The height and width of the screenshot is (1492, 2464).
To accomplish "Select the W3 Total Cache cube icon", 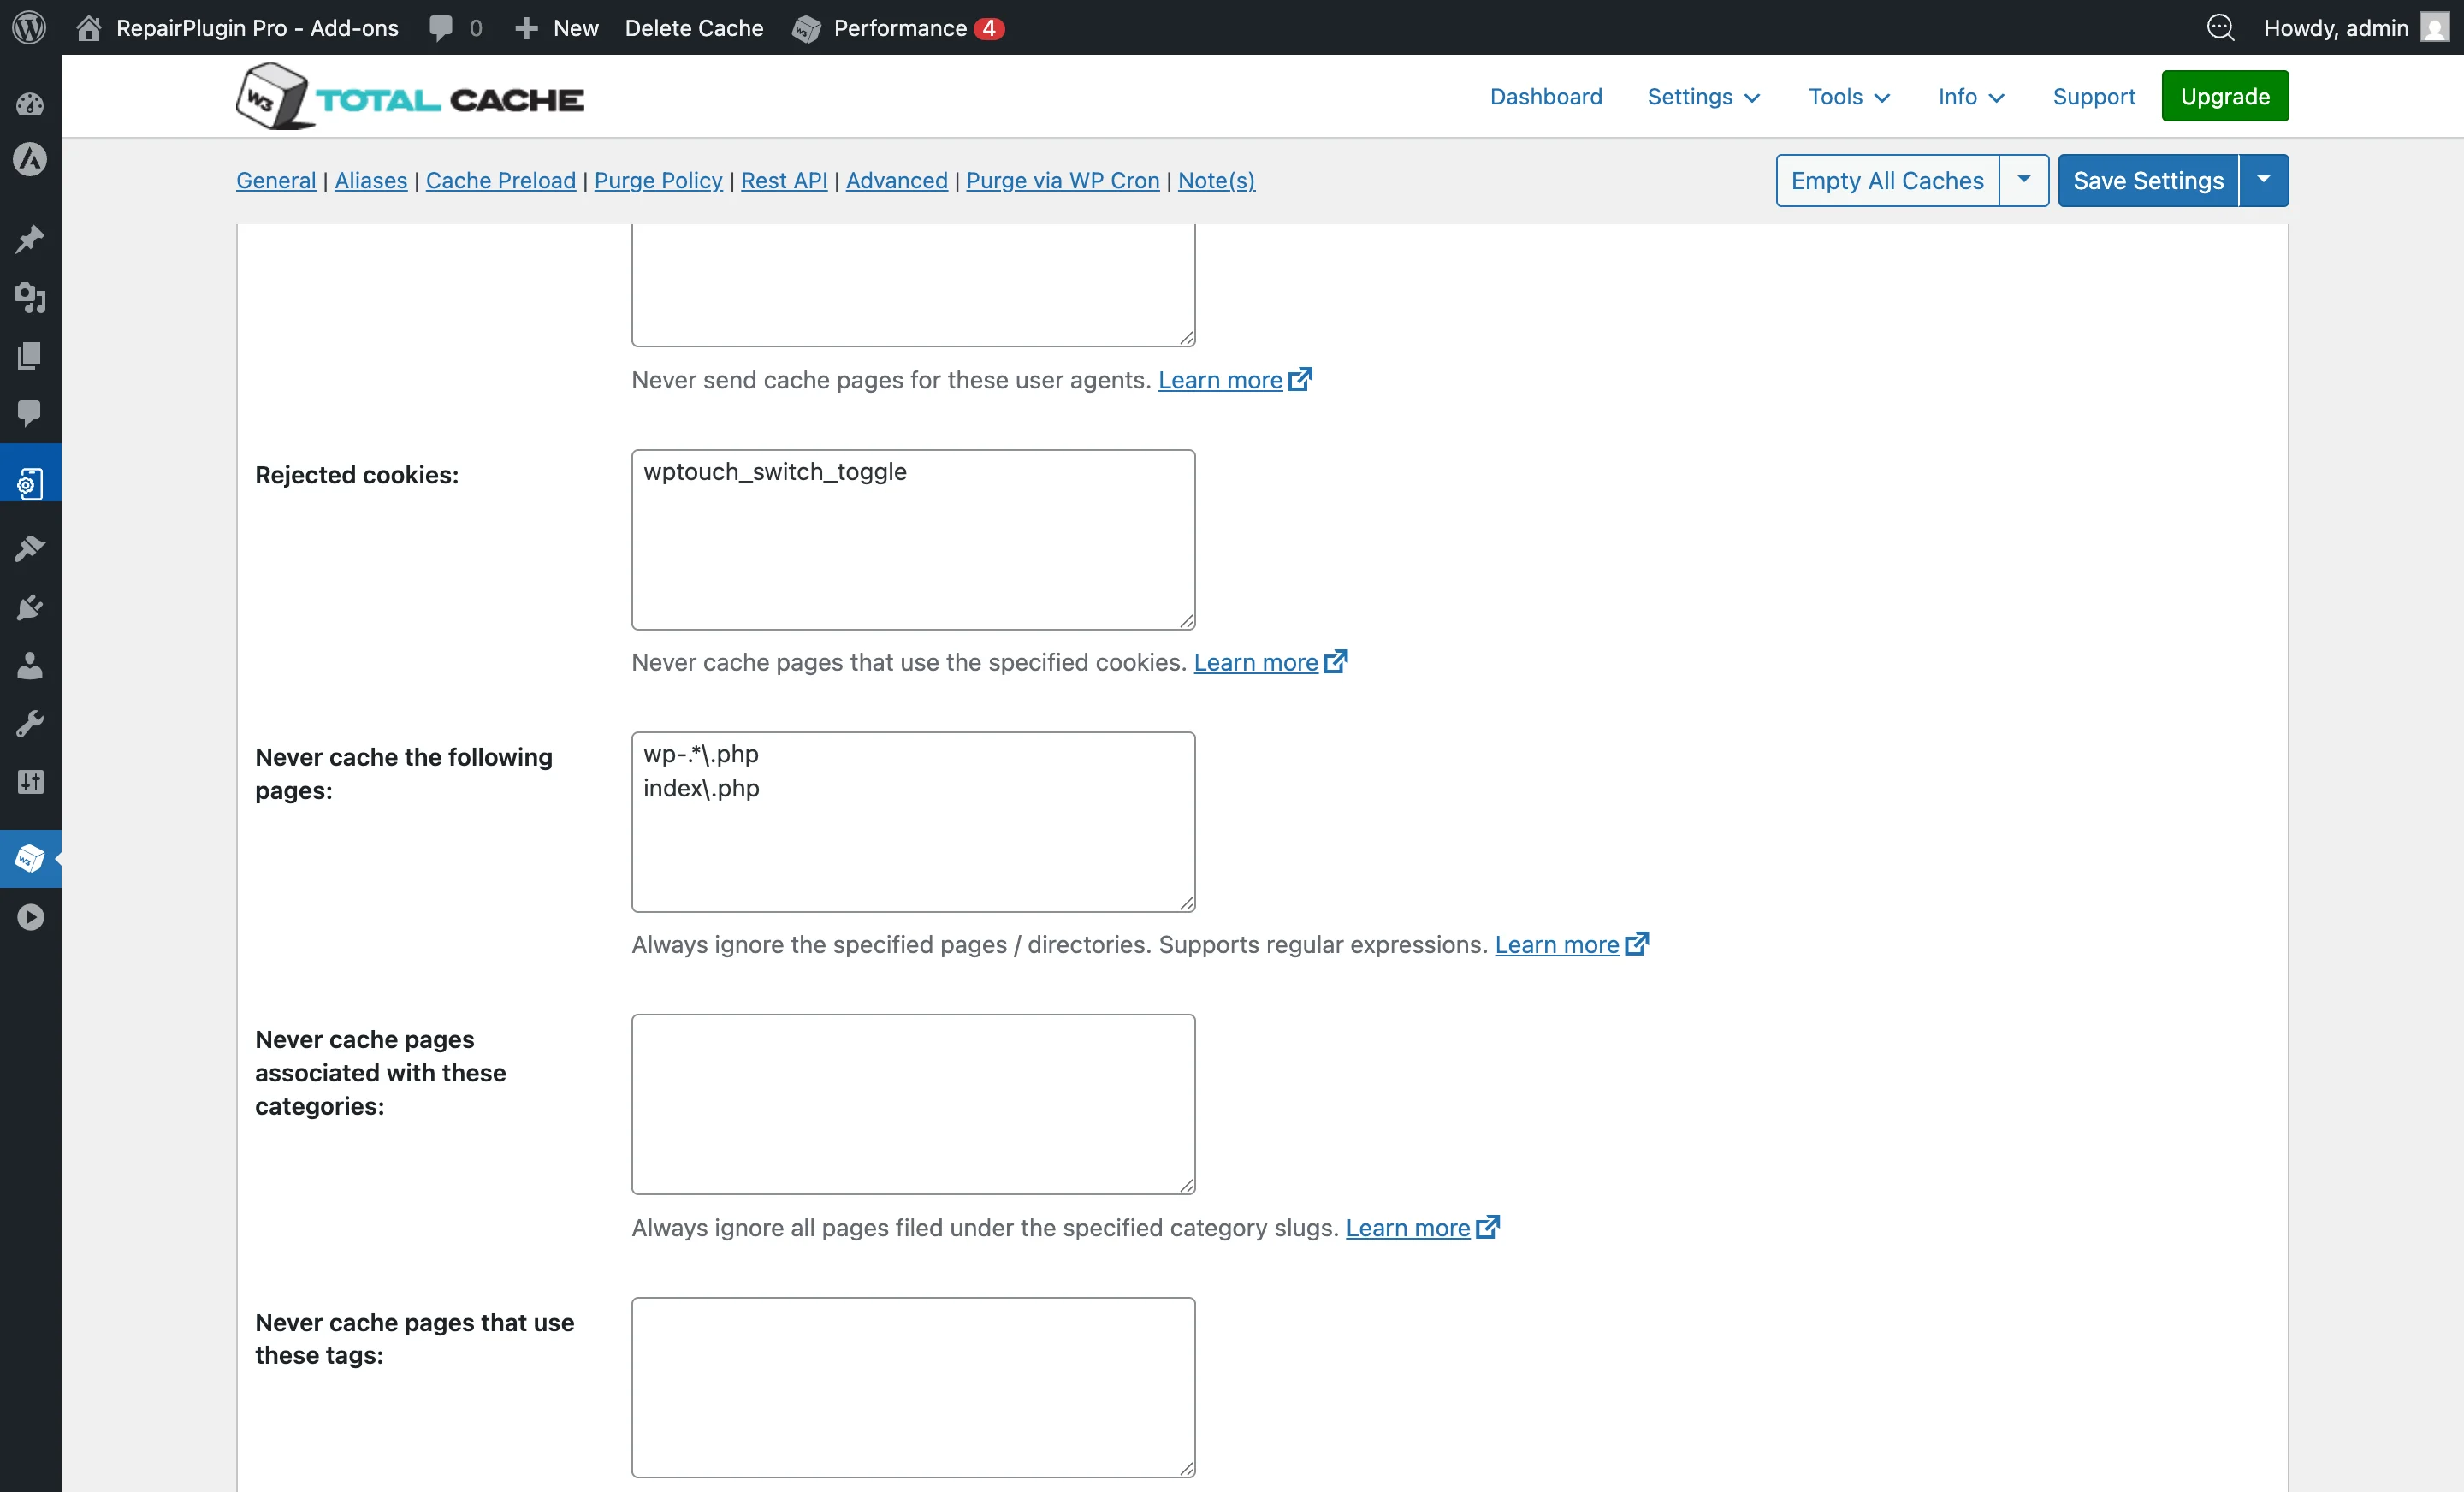I will (30, 858).
